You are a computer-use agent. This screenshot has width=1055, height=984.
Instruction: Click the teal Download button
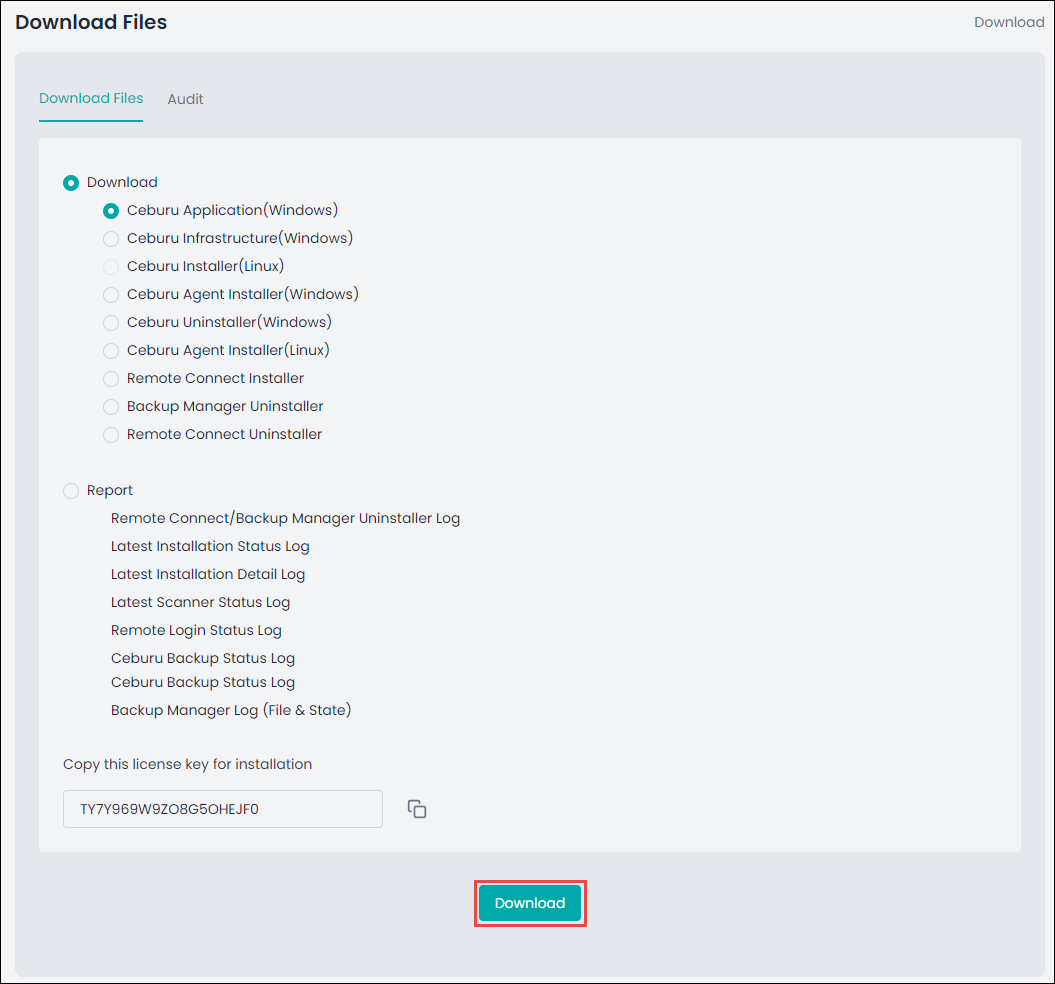click(530, 903)
